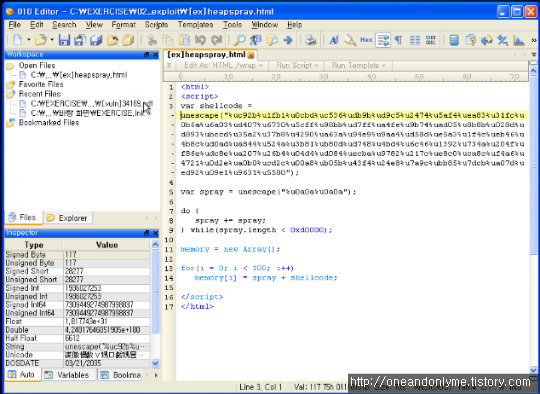Open the Edit As HTML dropdown
This screenshot has height=394, width=540.
tap(223, 65)
